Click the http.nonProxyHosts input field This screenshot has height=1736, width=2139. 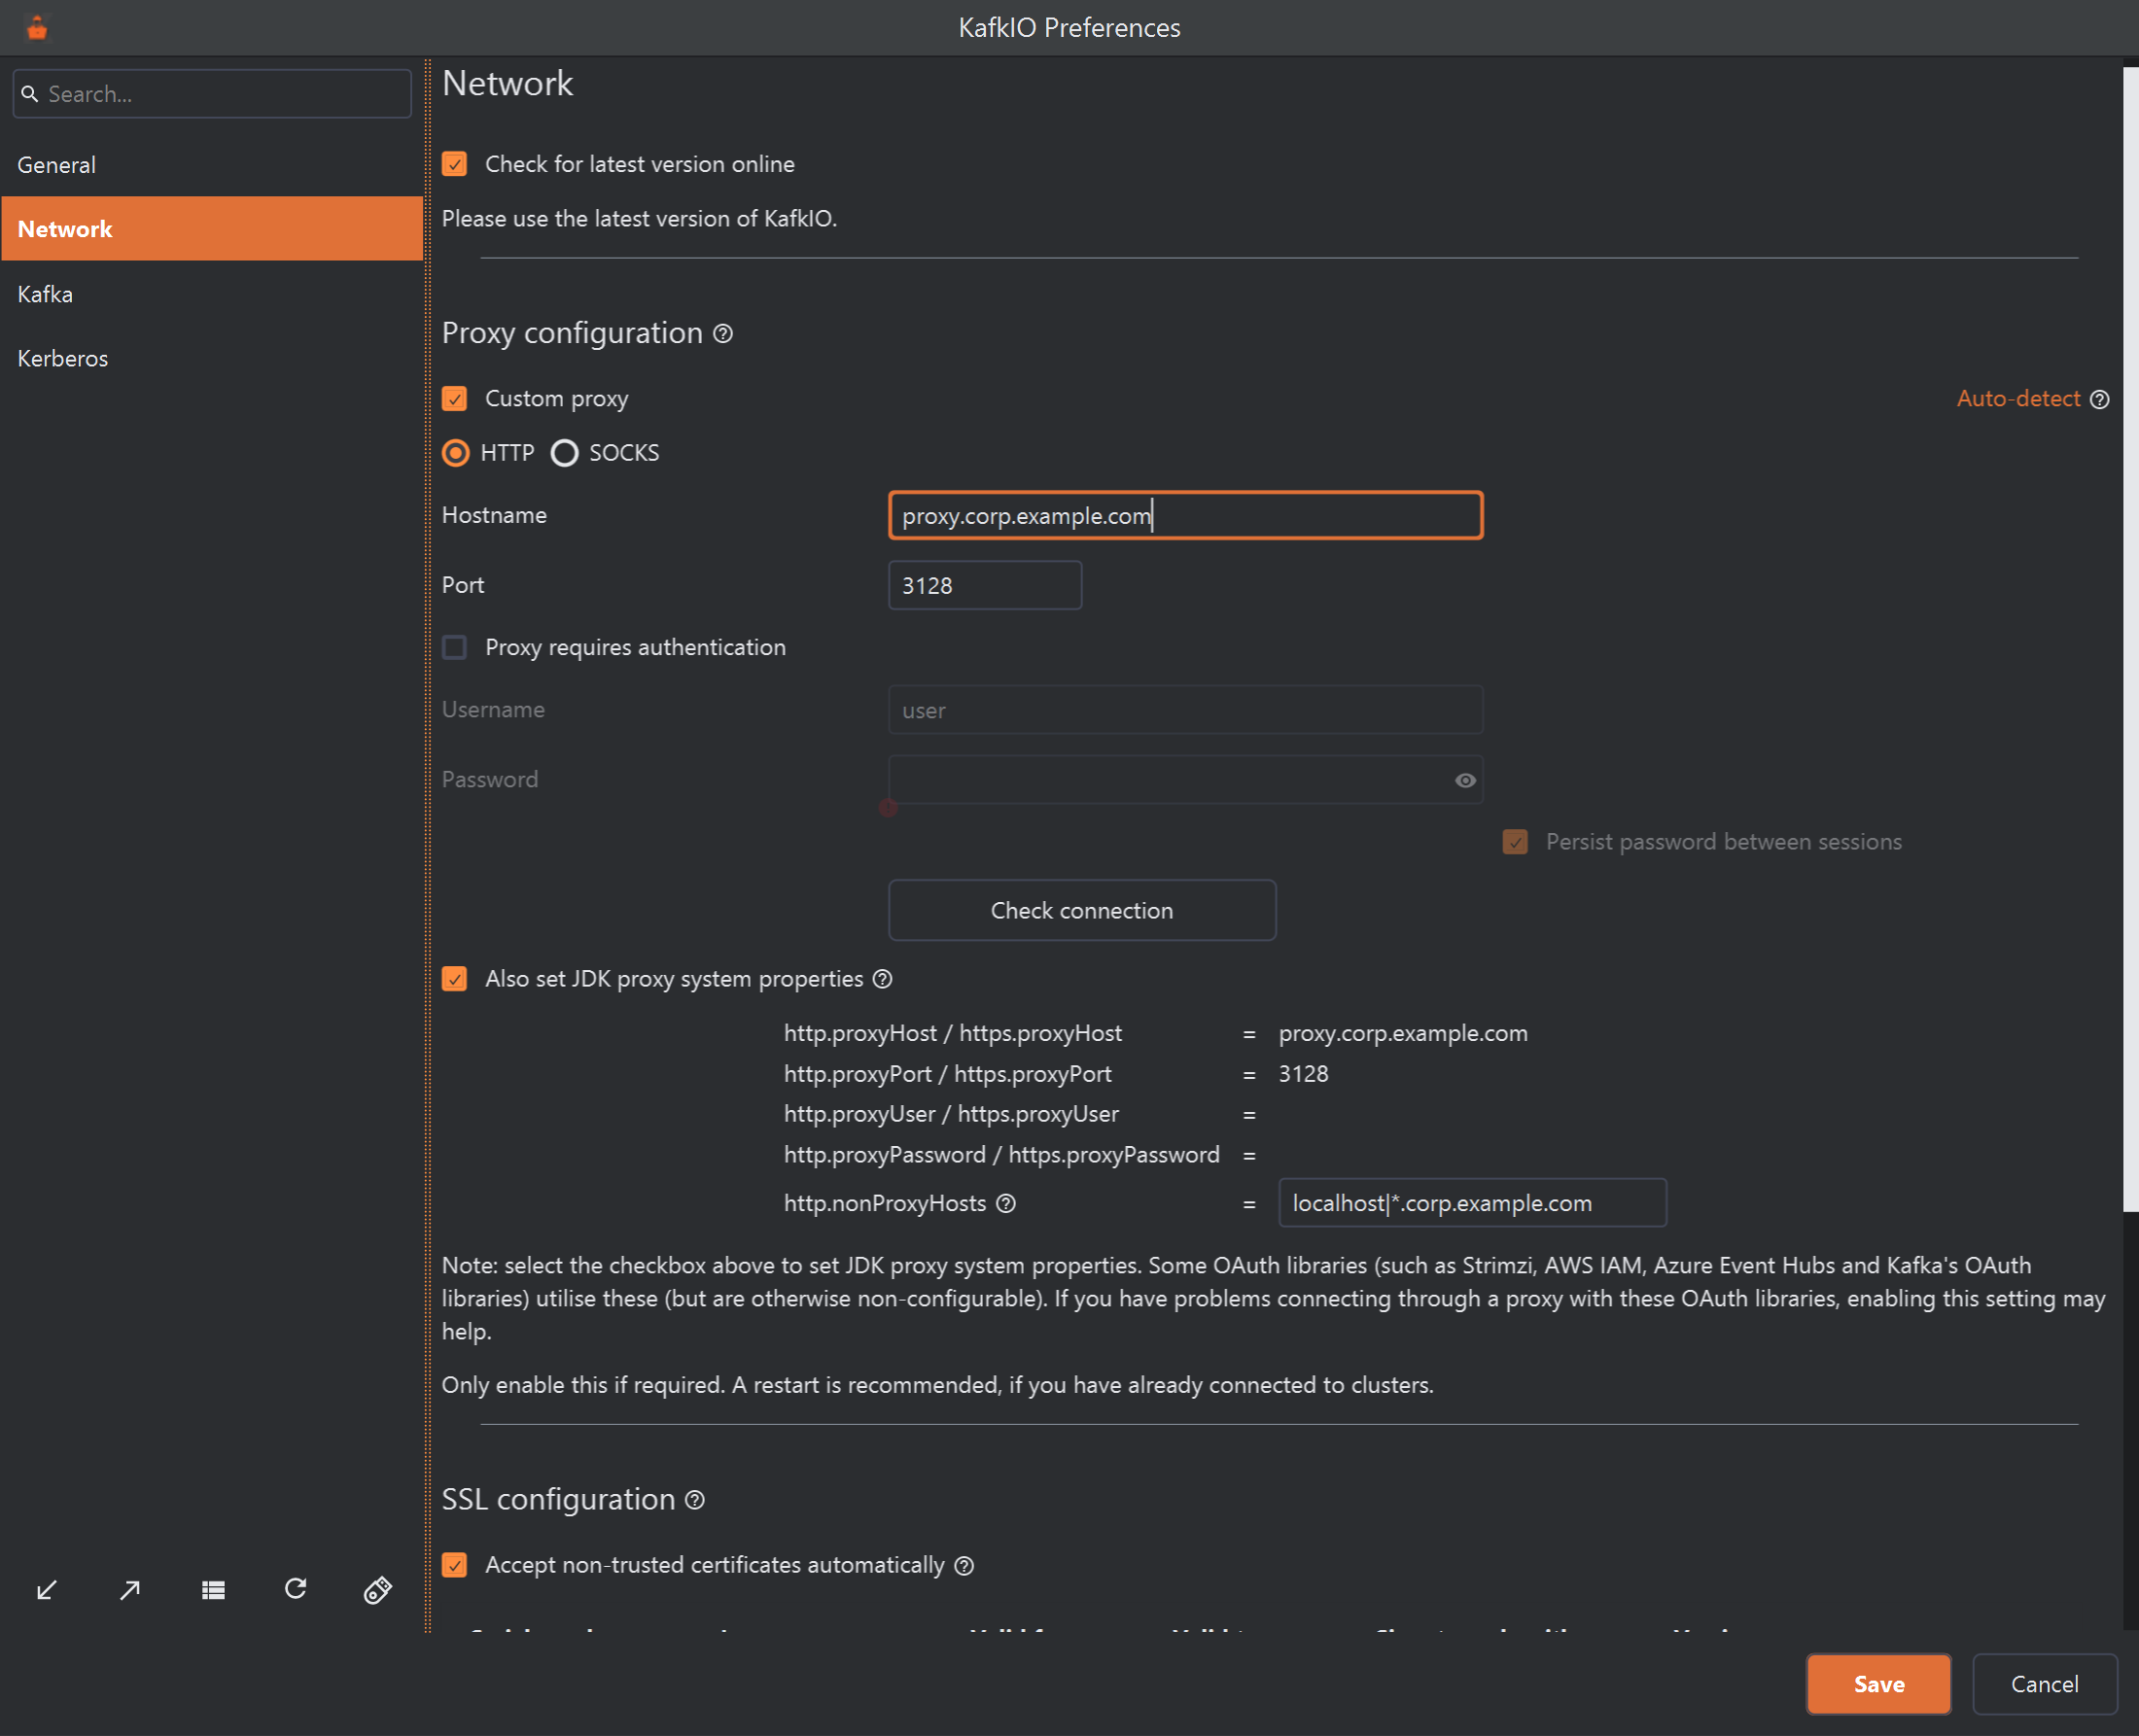(x=1472, y=1203)
